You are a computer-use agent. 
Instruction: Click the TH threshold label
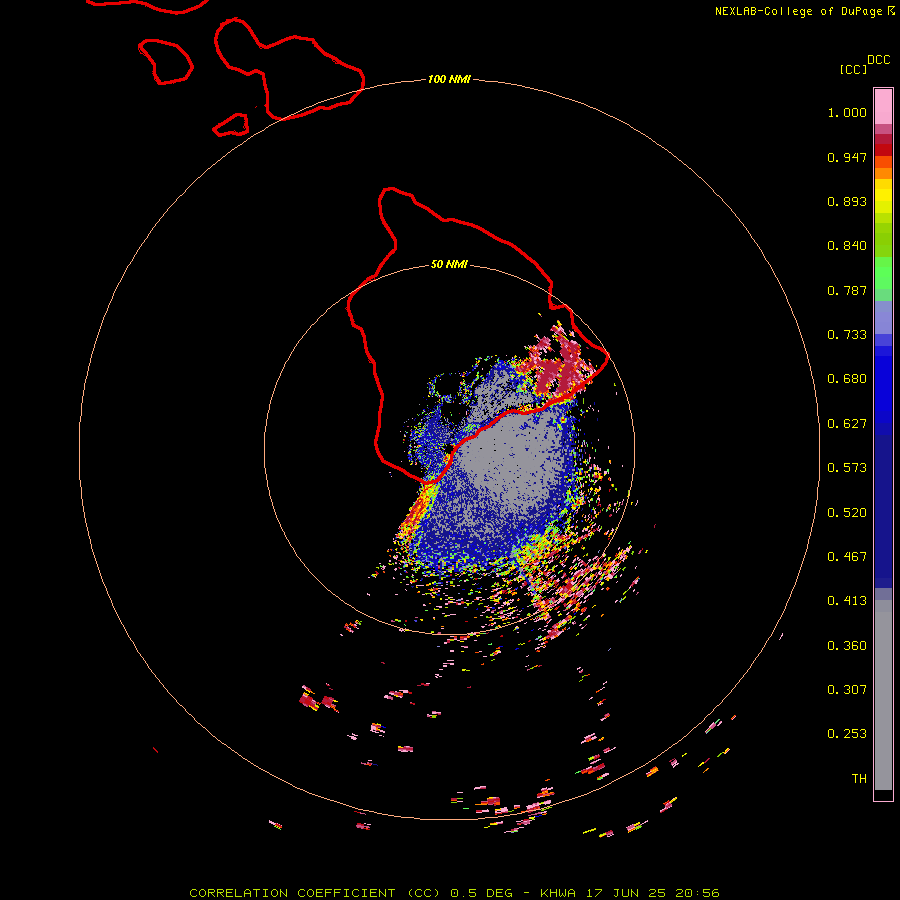click(x=859, y=779)
